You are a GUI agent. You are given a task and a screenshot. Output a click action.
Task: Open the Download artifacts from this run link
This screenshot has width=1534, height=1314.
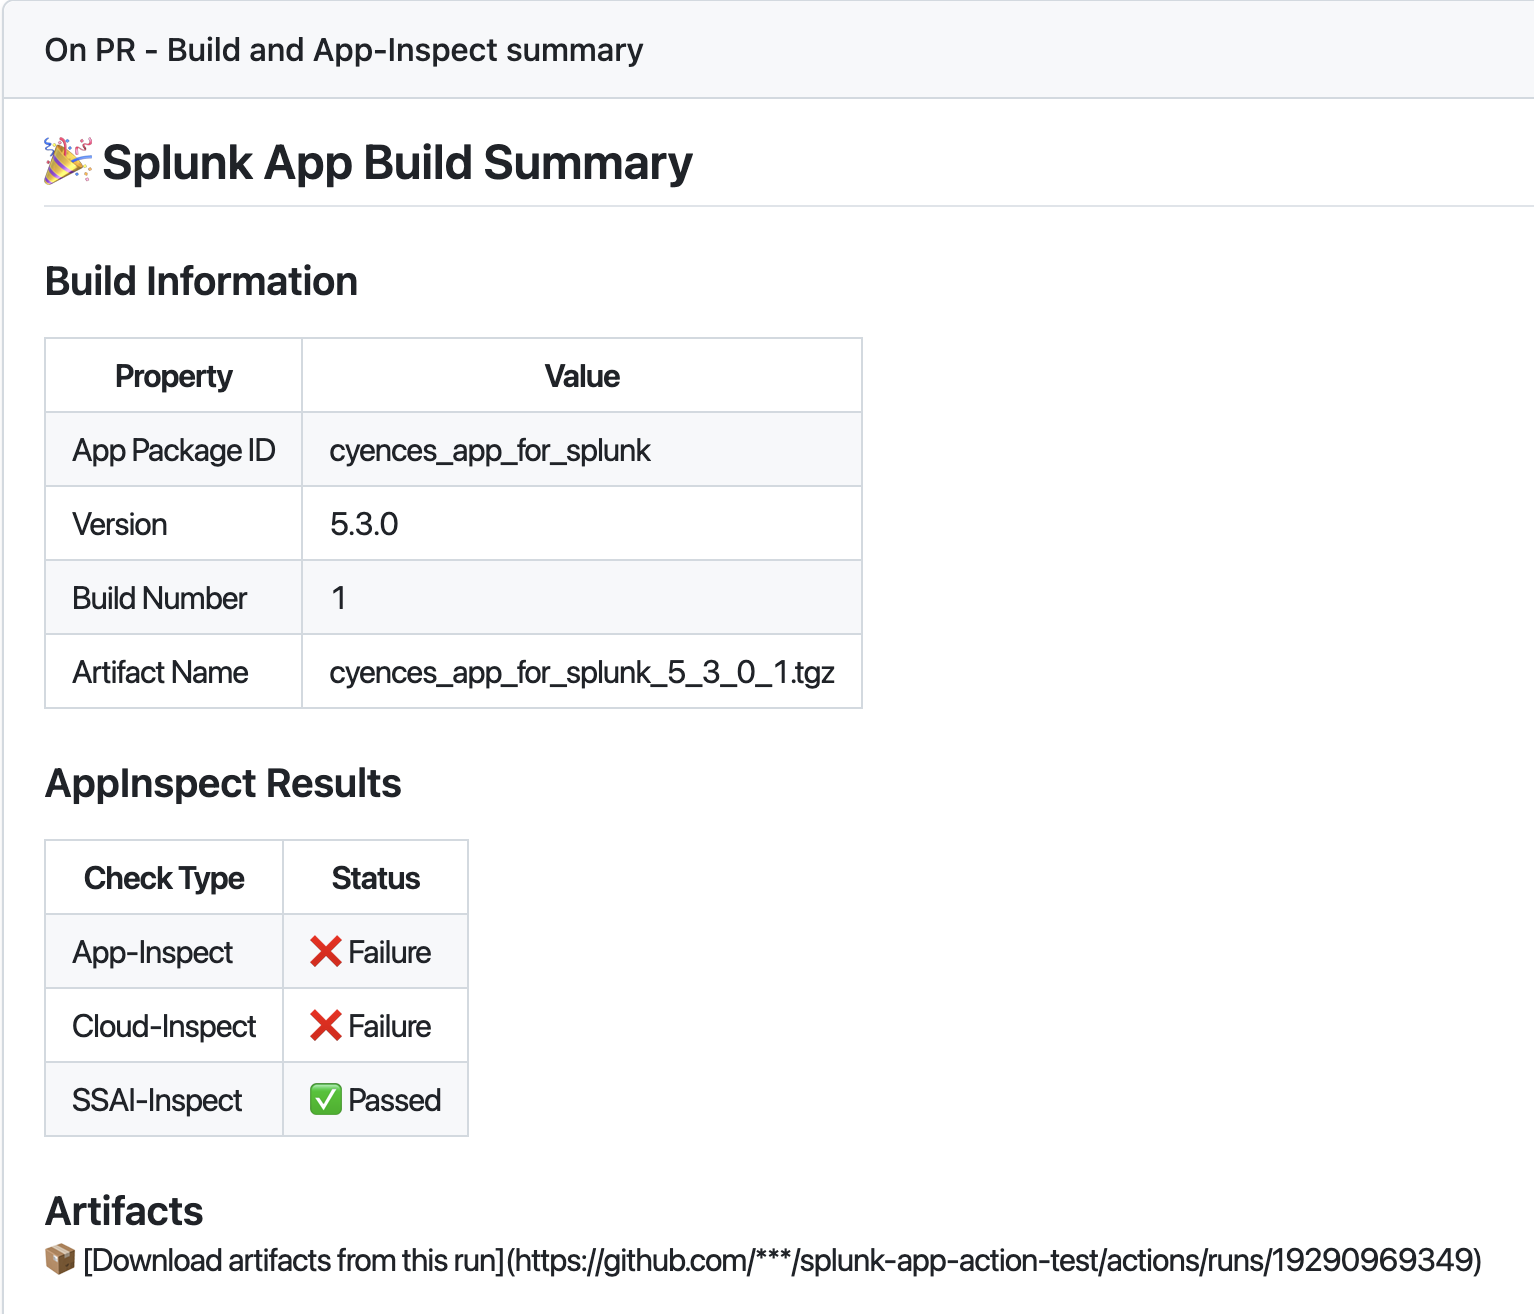tap(782, 1260)
